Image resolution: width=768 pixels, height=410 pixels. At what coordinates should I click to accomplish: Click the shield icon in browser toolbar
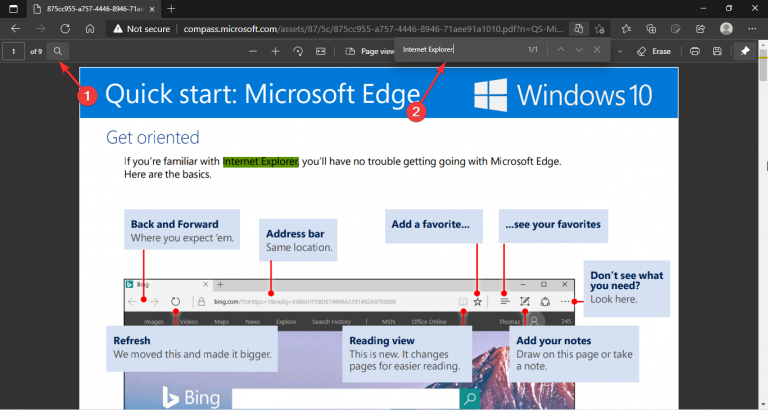(x=675, y=29)
